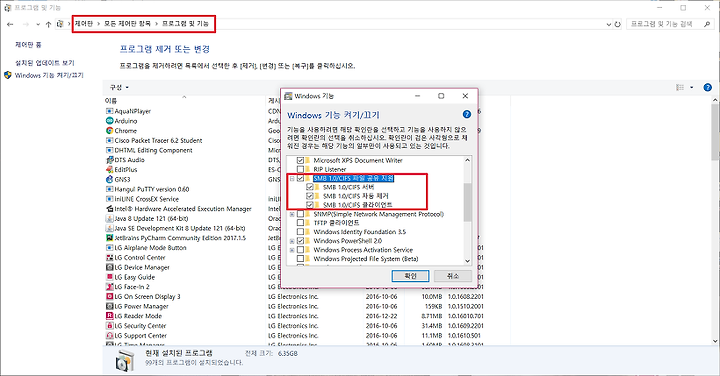
Task: Click the DHTML Editing Component icon
Action: [x=109, y=150]
